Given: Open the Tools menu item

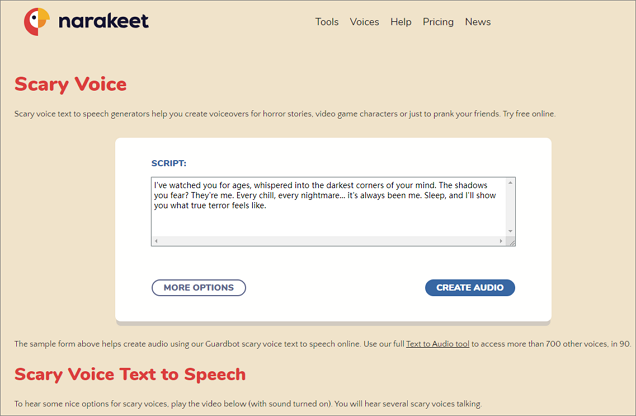Looking at the screenshot, I should (327, 22).
